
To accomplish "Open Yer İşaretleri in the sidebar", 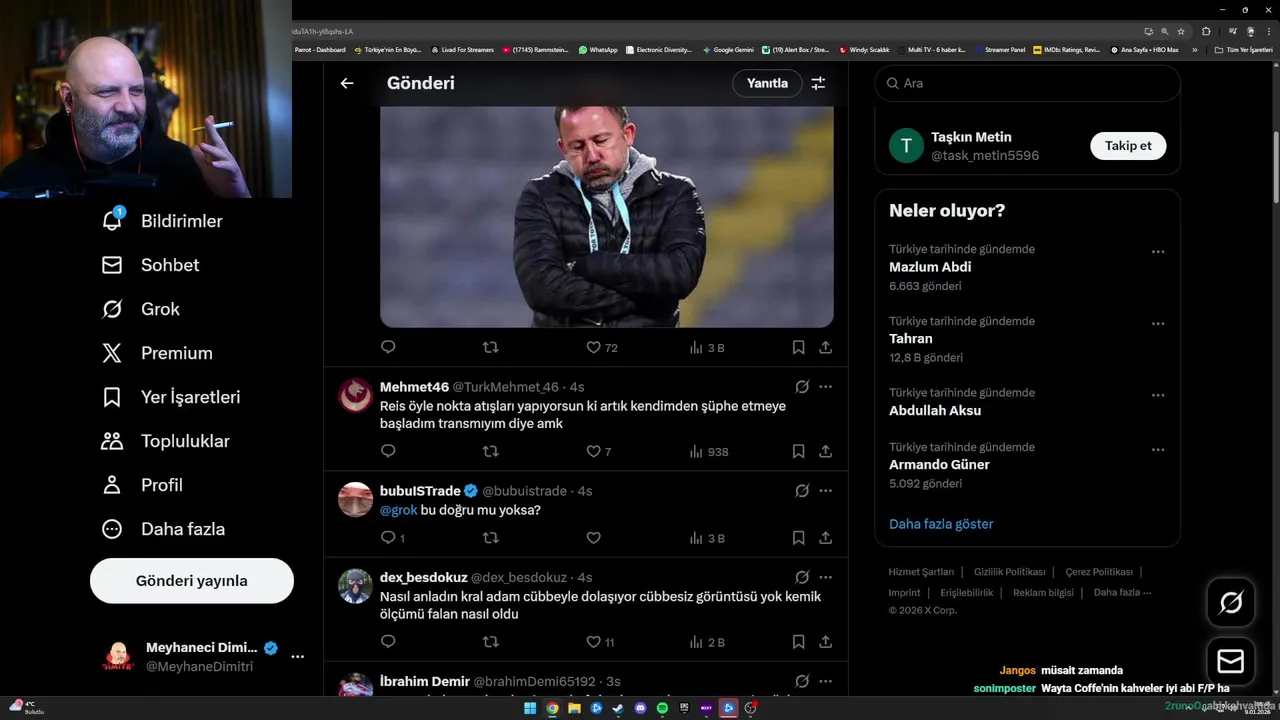I will (x=171, y=397).
